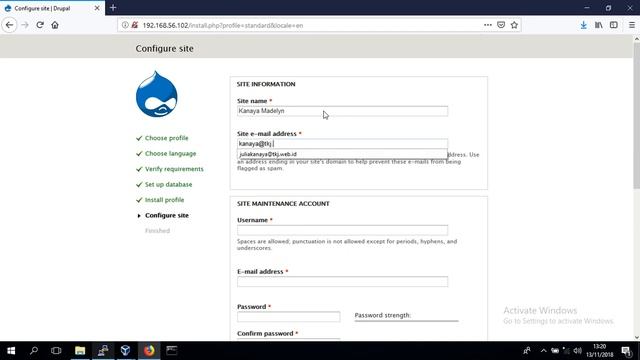The height and width of the screenshot is (360, 640).
Task: Open the notification center icon
Action: (627, 351)
